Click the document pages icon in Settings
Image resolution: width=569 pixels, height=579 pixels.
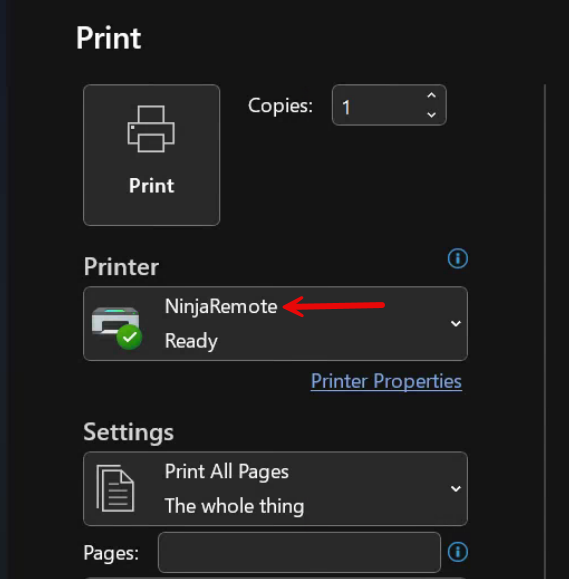[x=115, y=488]
